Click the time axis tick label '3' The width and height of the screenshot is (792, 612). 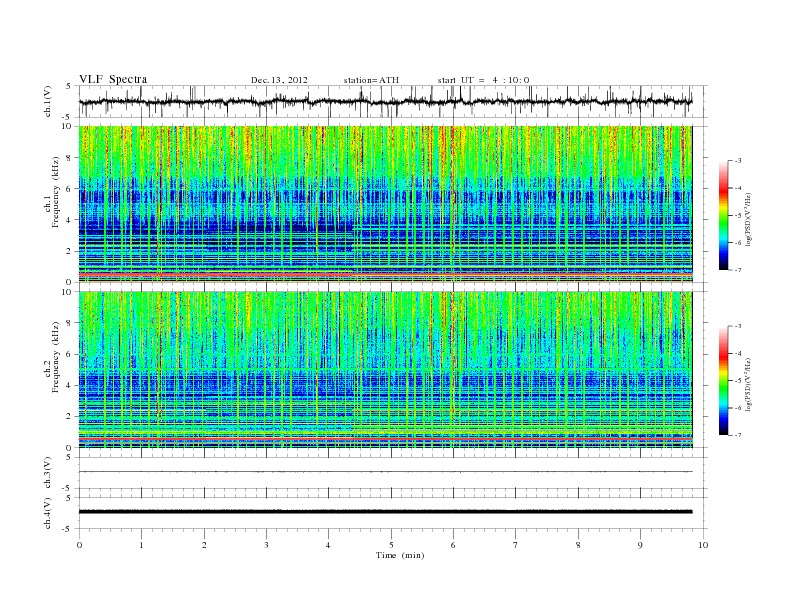pyautogui.click(x=266, y=545)
